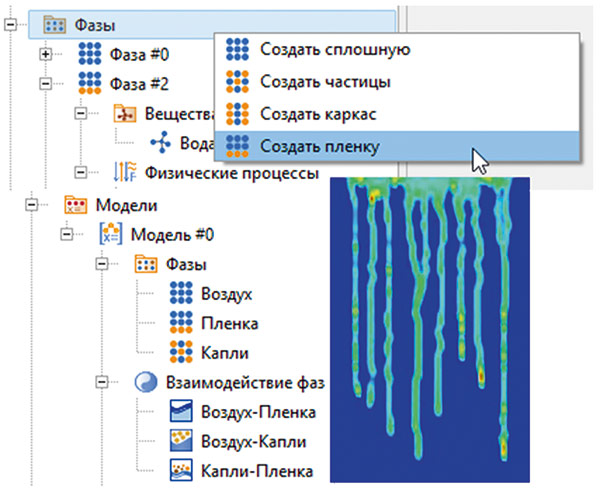Choose Создать сплошную menu entry

click(320, 48)
